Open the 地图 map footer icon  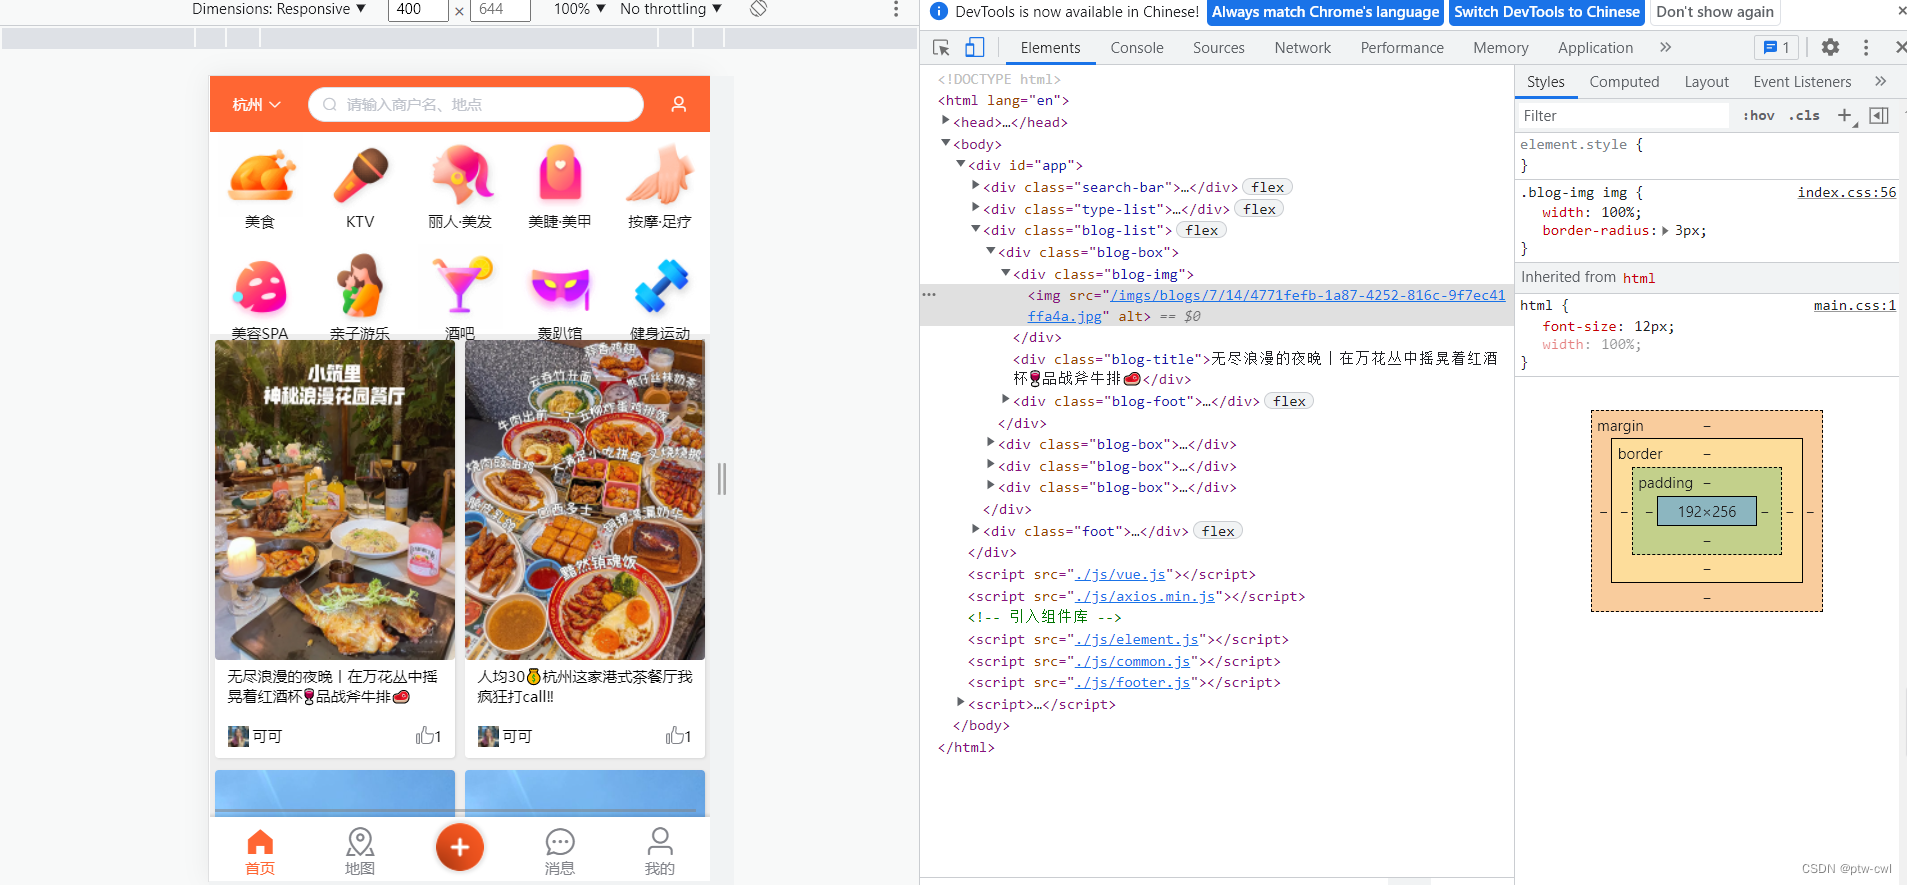point(360,852)
